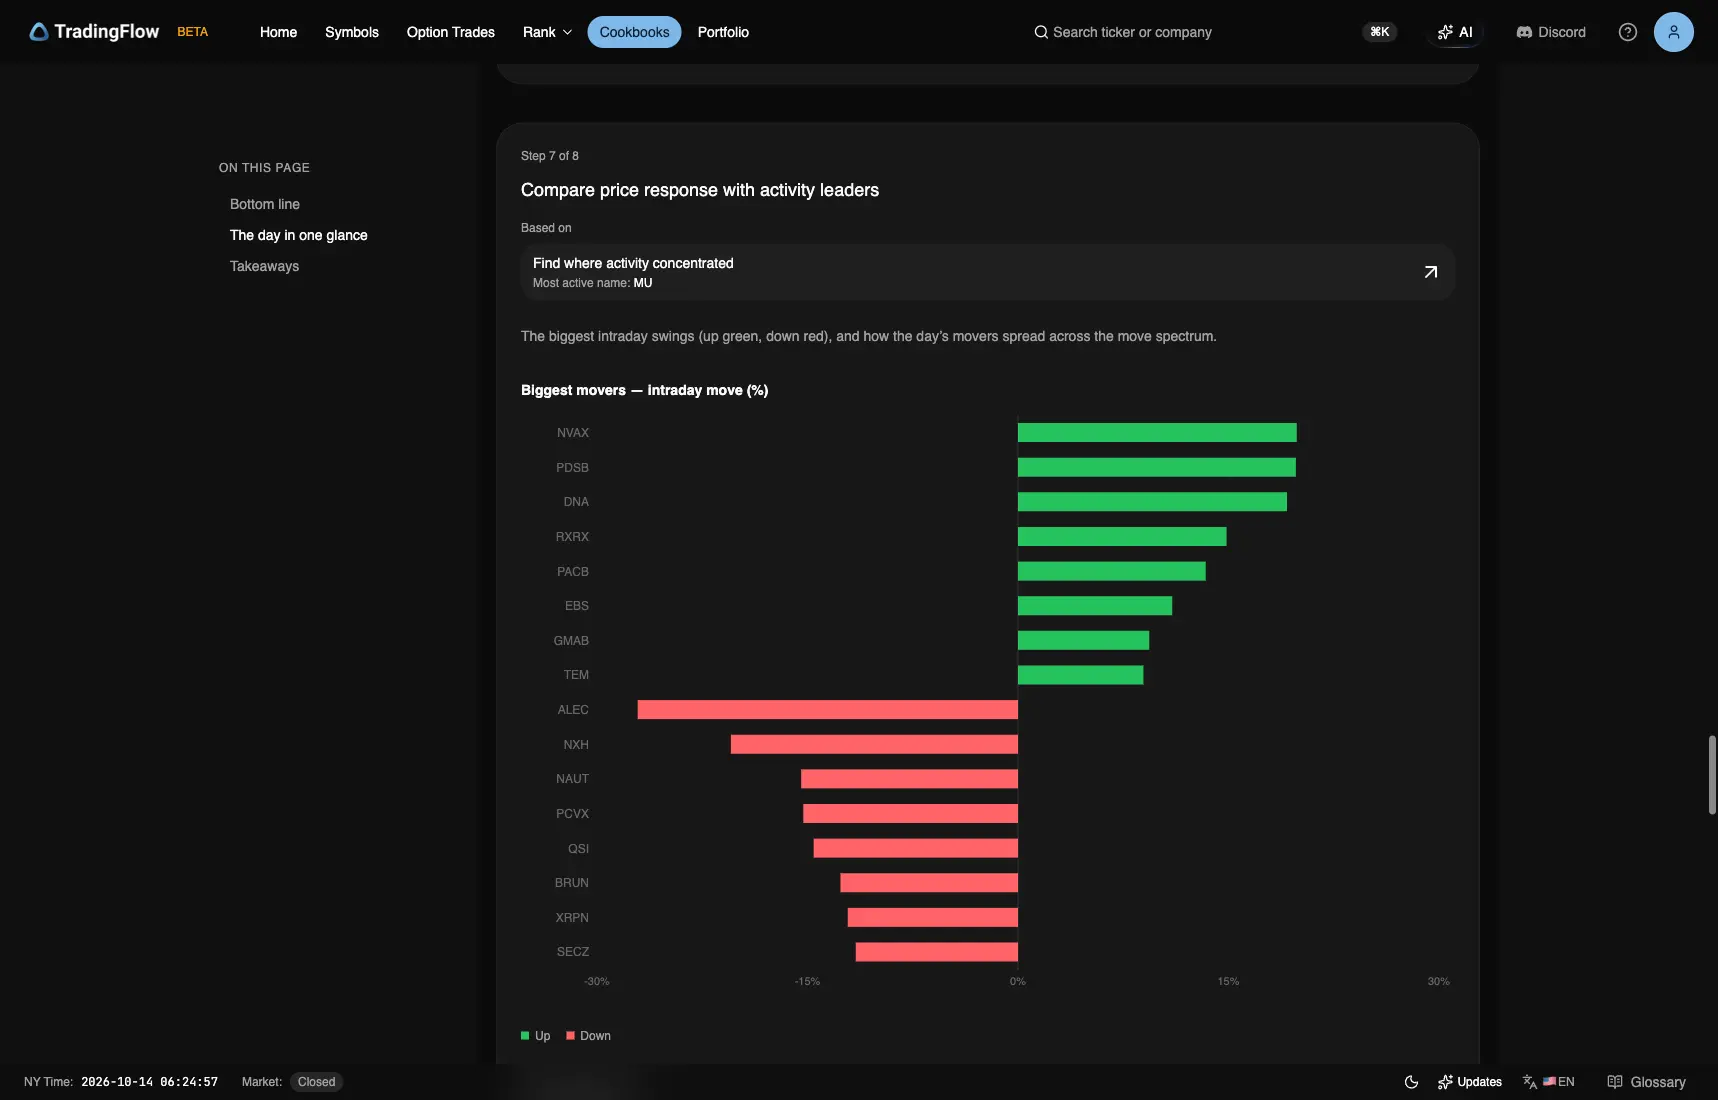Click the NVAX green bar

click(1157, 433)
